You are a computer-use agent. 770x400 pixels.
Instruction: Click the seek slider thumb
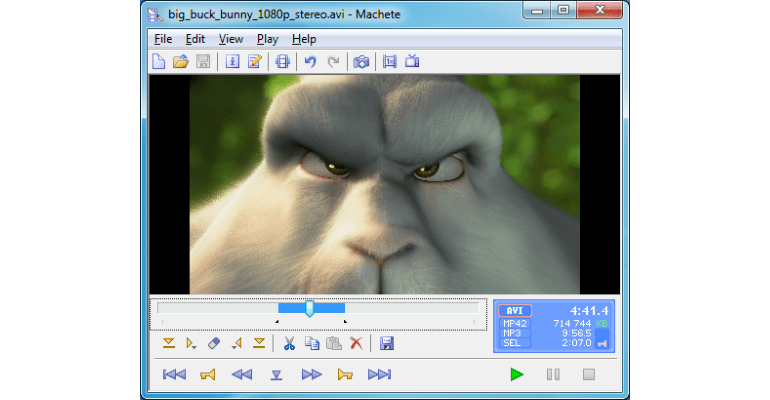310,308
